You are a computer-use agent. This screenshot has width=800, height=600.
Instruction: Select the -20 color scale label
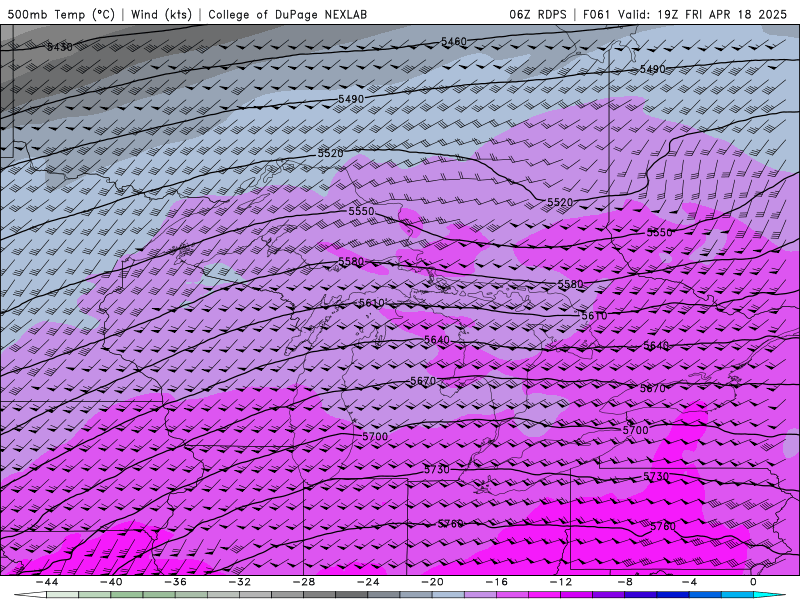tap(432, 582)
